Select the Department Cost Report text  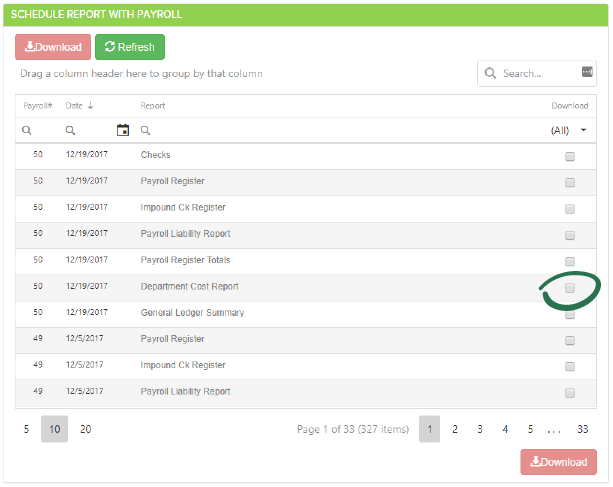(190, 286)
